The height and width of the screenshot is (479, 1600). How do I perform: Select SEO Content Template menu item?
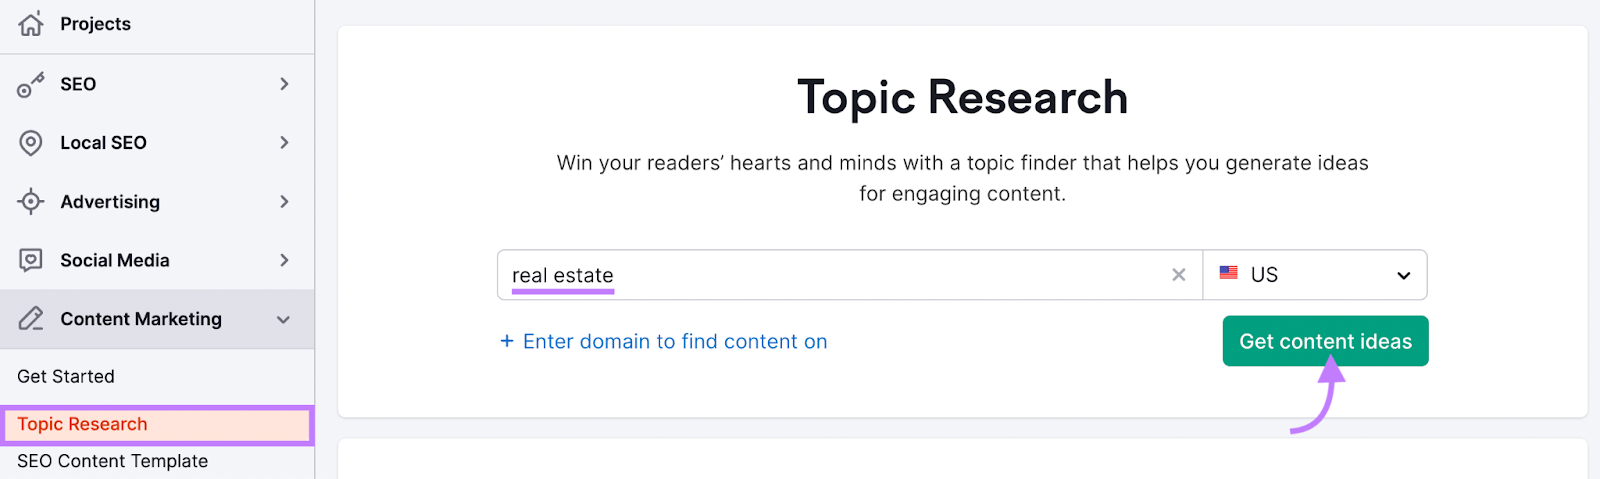click(113, 461)
